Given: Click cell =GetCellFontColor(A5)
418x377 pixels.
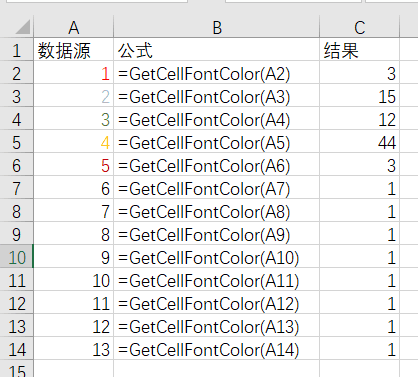Looking at the screenshot, I should click(x=217, y=142).
